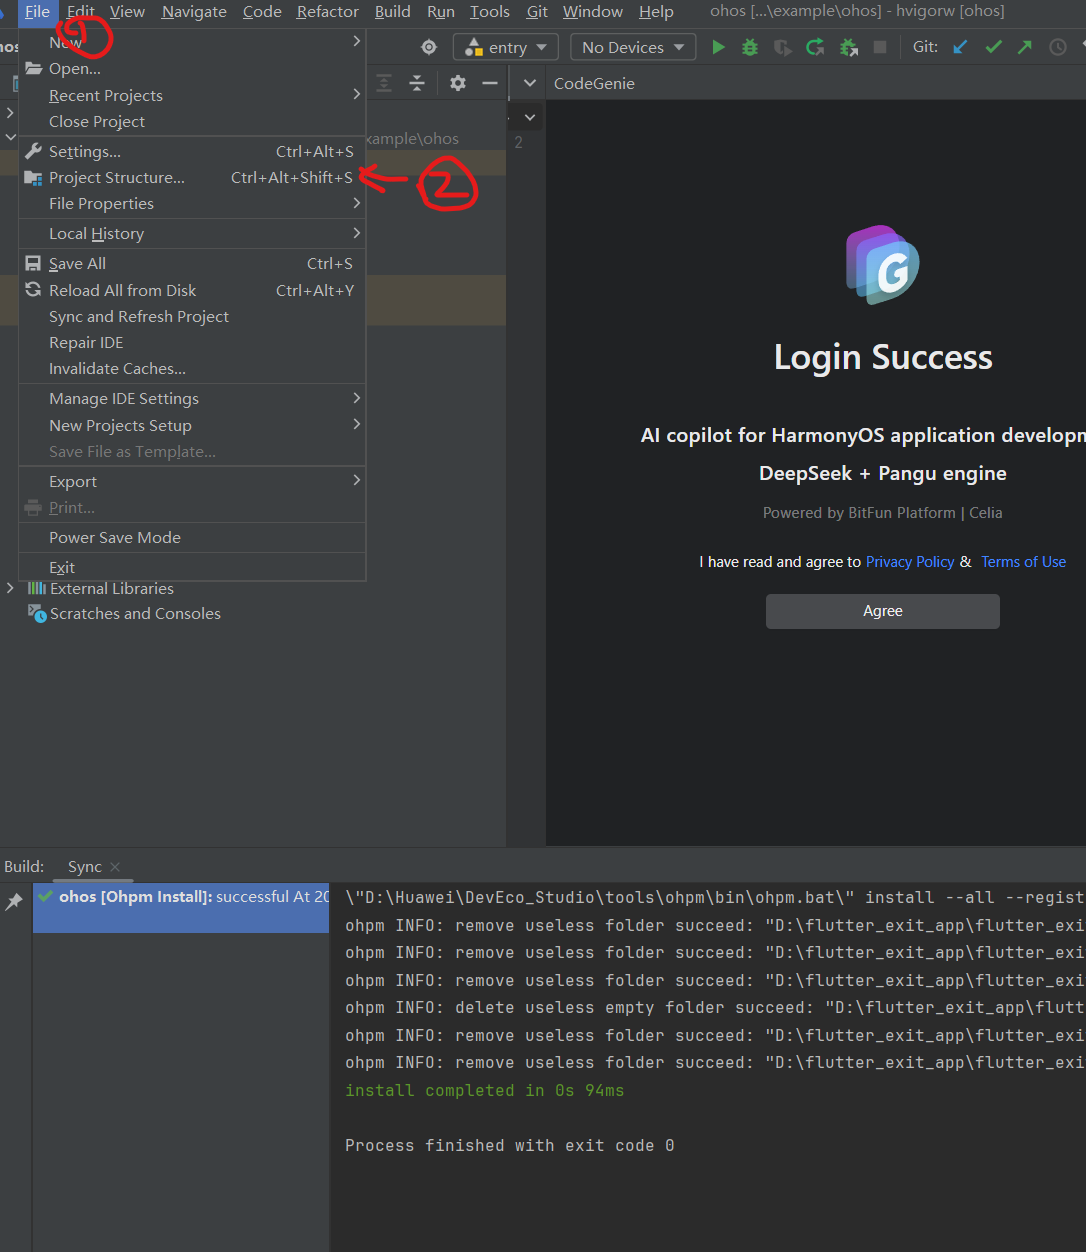Open the Navigate menu
This screenshot has height=1252, width=1086.
click(194, 11)
